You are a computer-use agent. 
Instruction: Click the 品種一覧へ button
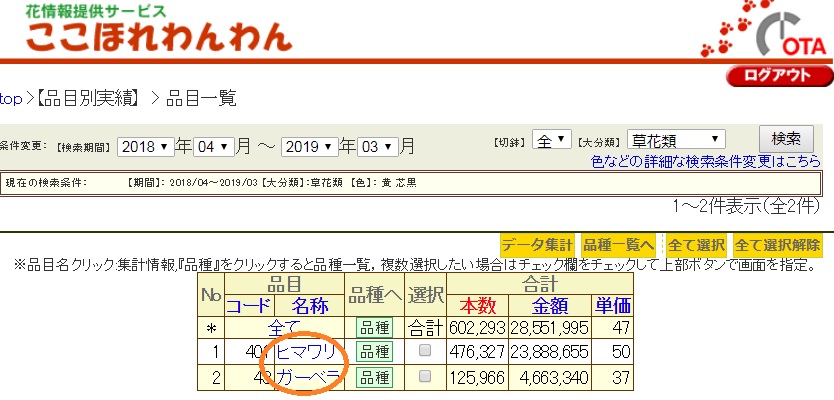618,245
